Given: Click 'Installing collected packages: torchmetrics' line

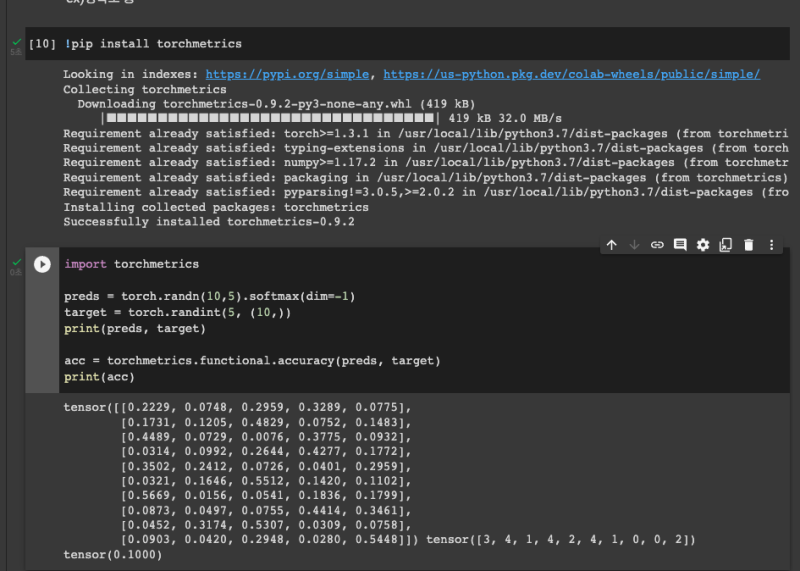Looking at the screenshot, I should pos(216,207).
